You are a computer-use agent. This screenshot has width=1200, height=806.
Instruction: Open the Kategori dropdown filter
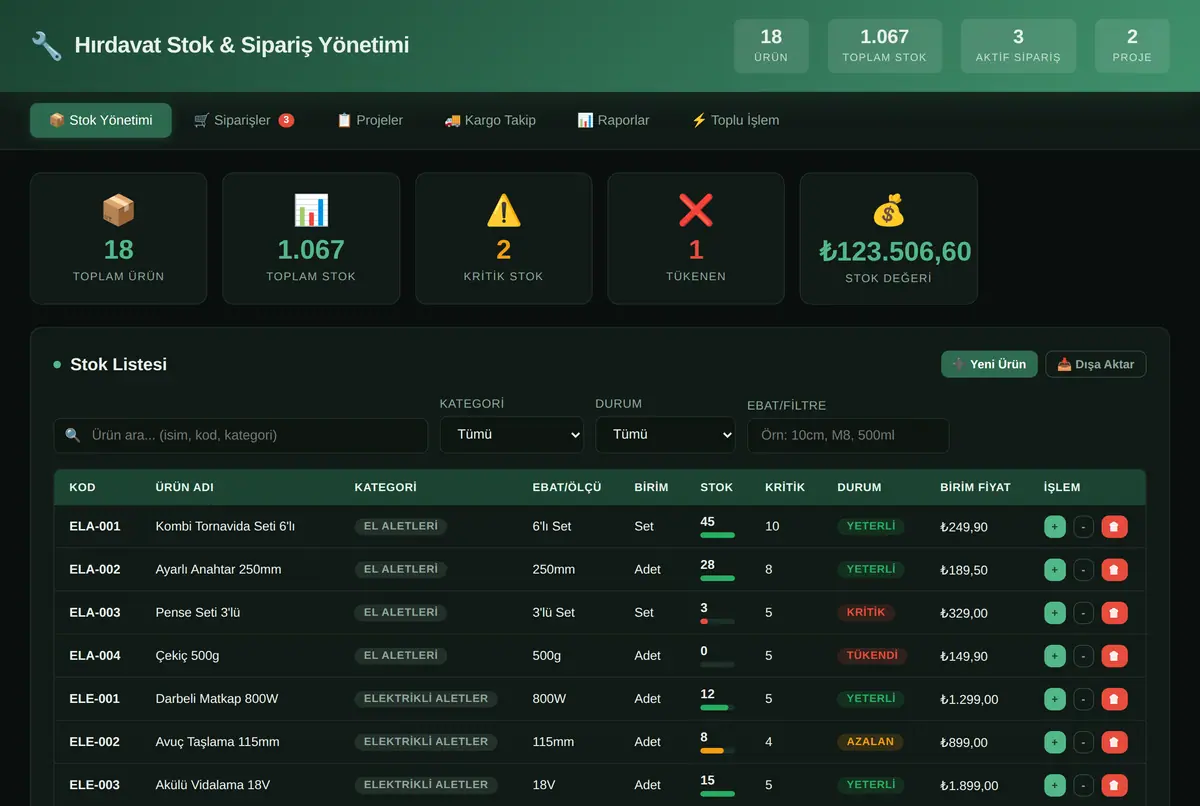[512, 435]
